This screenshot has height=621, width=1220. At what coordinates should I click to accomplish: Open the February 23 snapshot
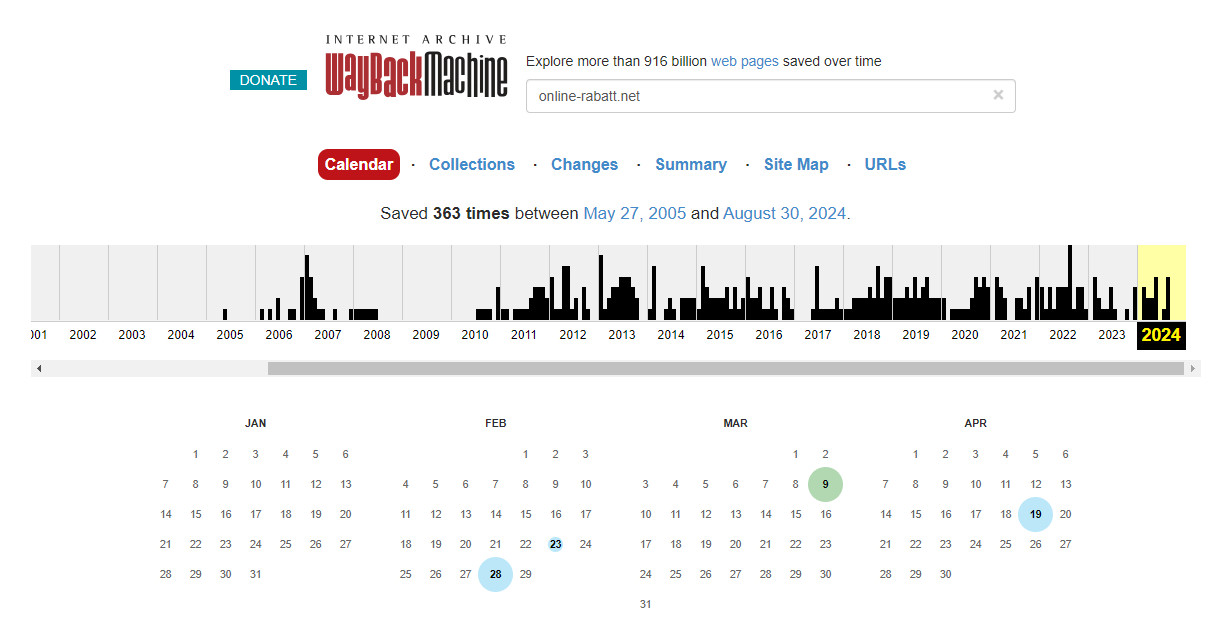pos(555,544)
